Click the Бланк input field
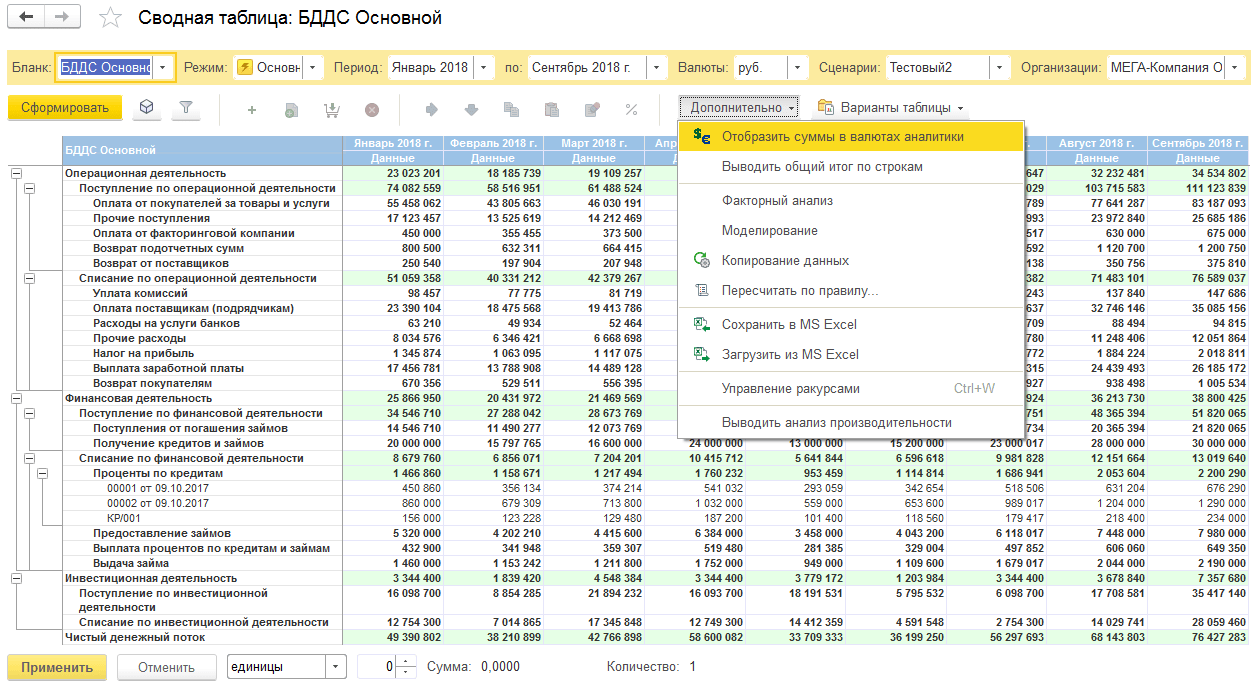The image size is (1258, 690). click(x=105, y=68)
